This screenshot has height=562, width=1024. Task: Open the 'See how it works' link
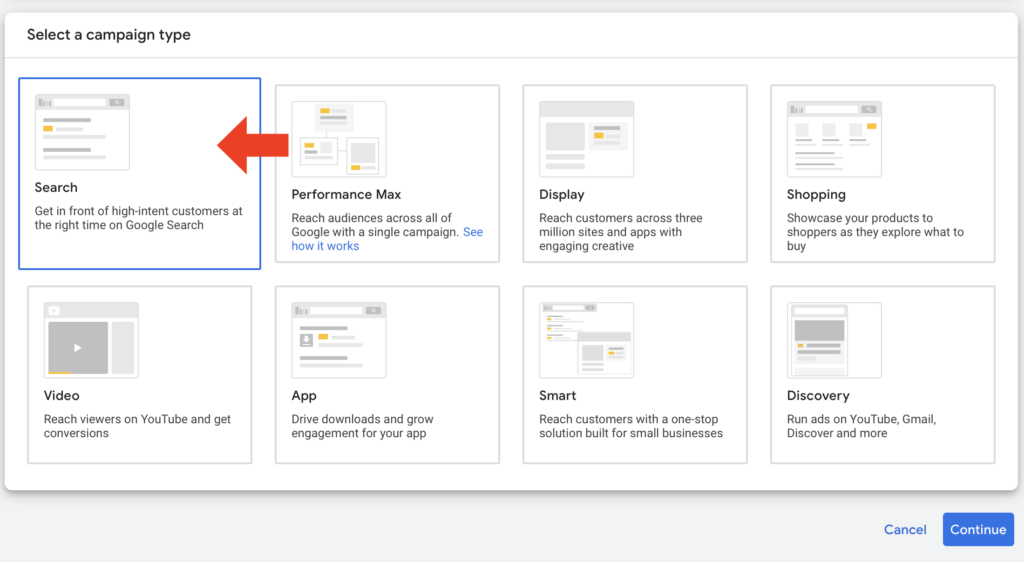coord(325,246)
